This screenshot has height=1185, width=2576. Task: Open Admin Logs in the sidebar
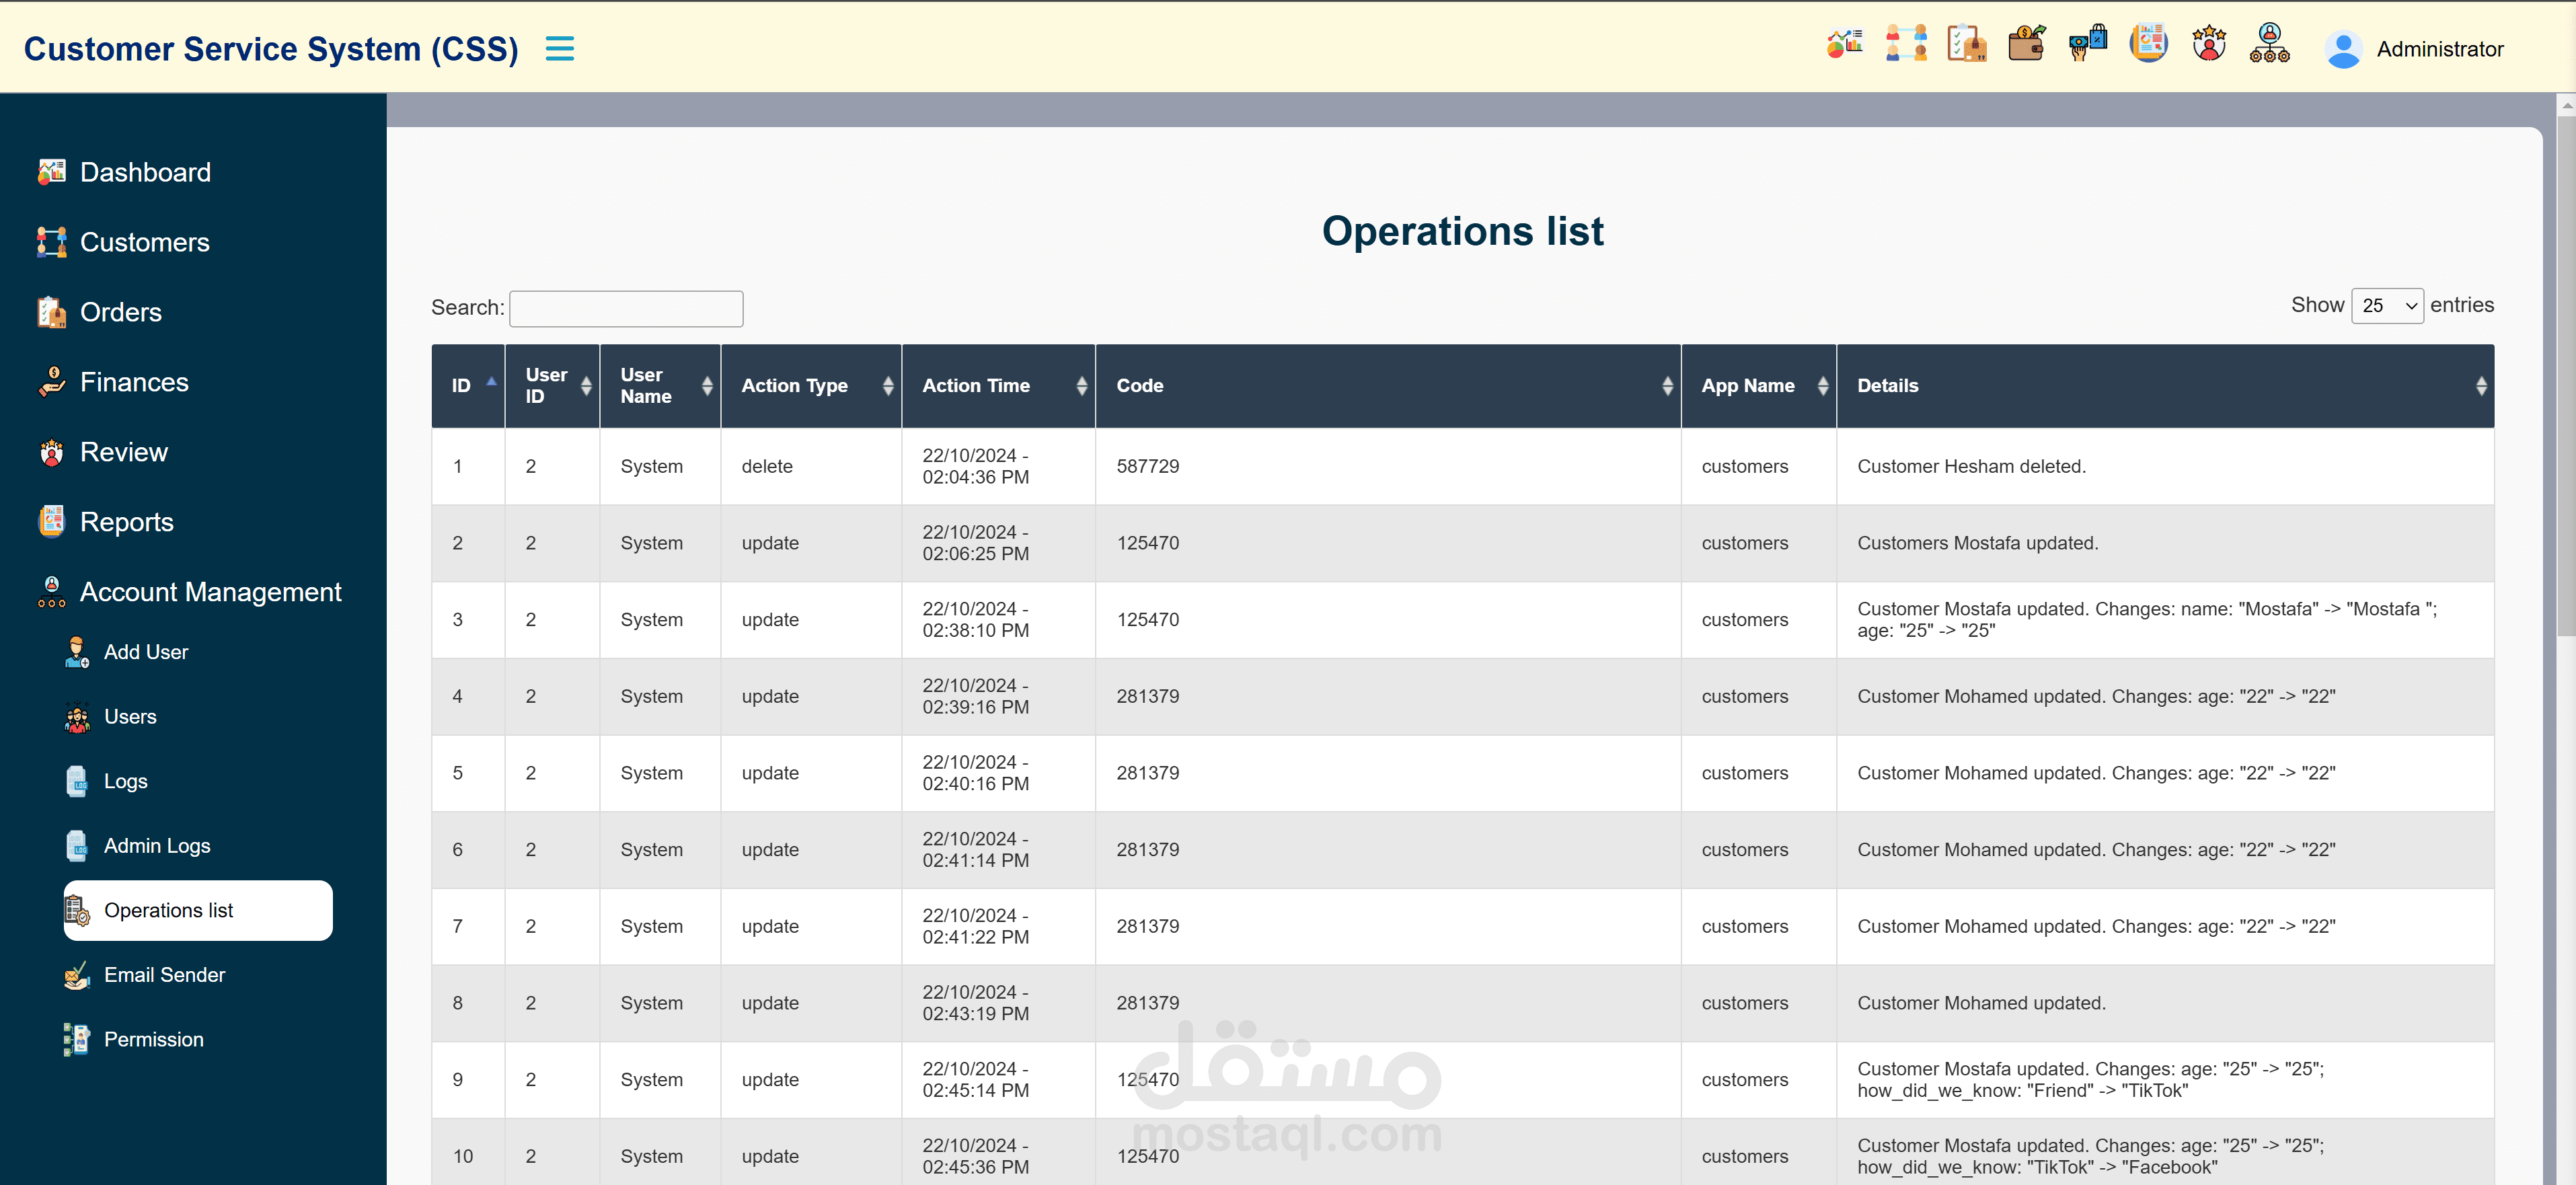point(157,846)
